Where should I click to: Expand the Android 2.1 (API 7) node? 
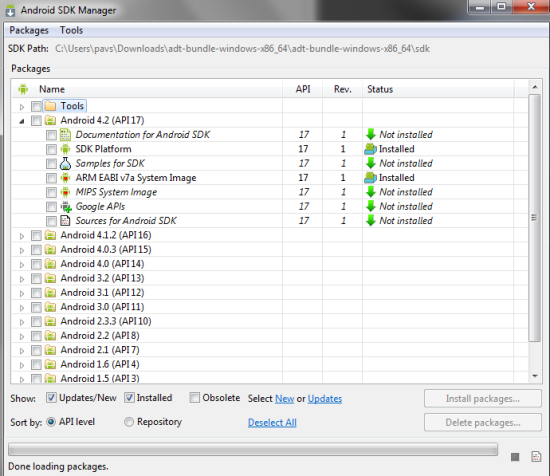22,351
